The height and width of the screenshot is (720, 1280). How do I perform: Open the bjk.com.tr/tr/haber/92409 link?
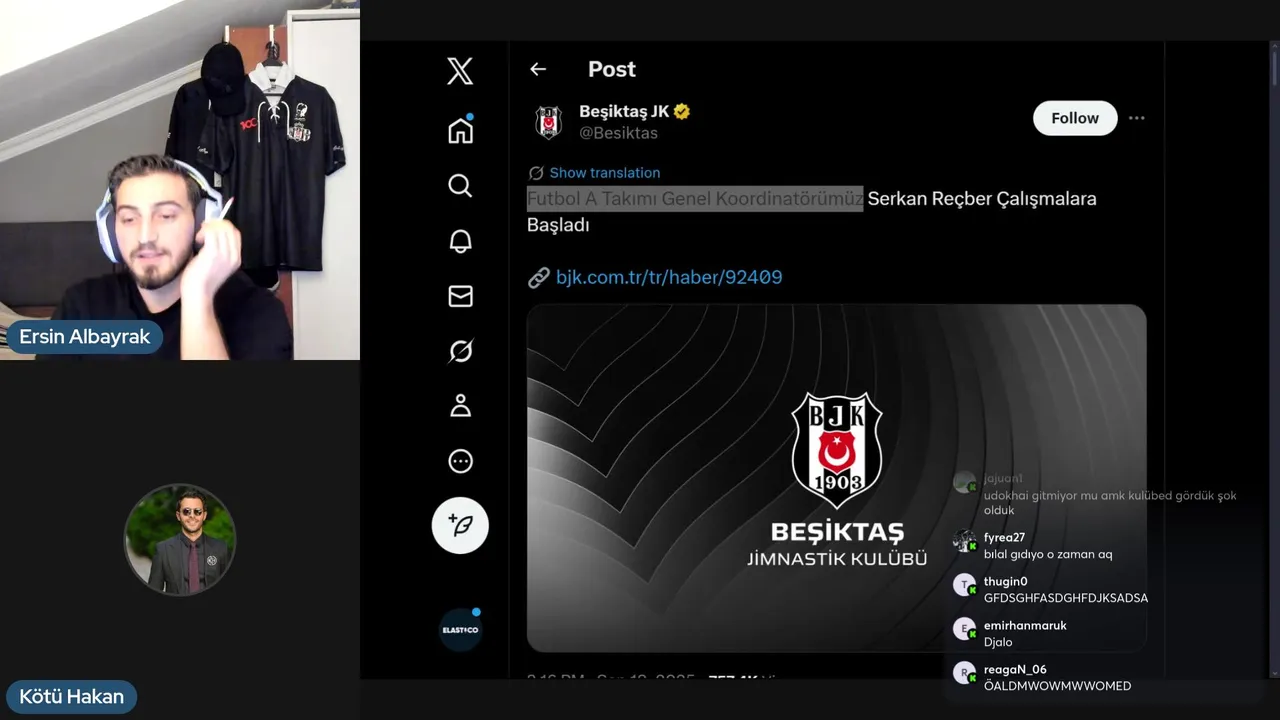tap(669, 277)
